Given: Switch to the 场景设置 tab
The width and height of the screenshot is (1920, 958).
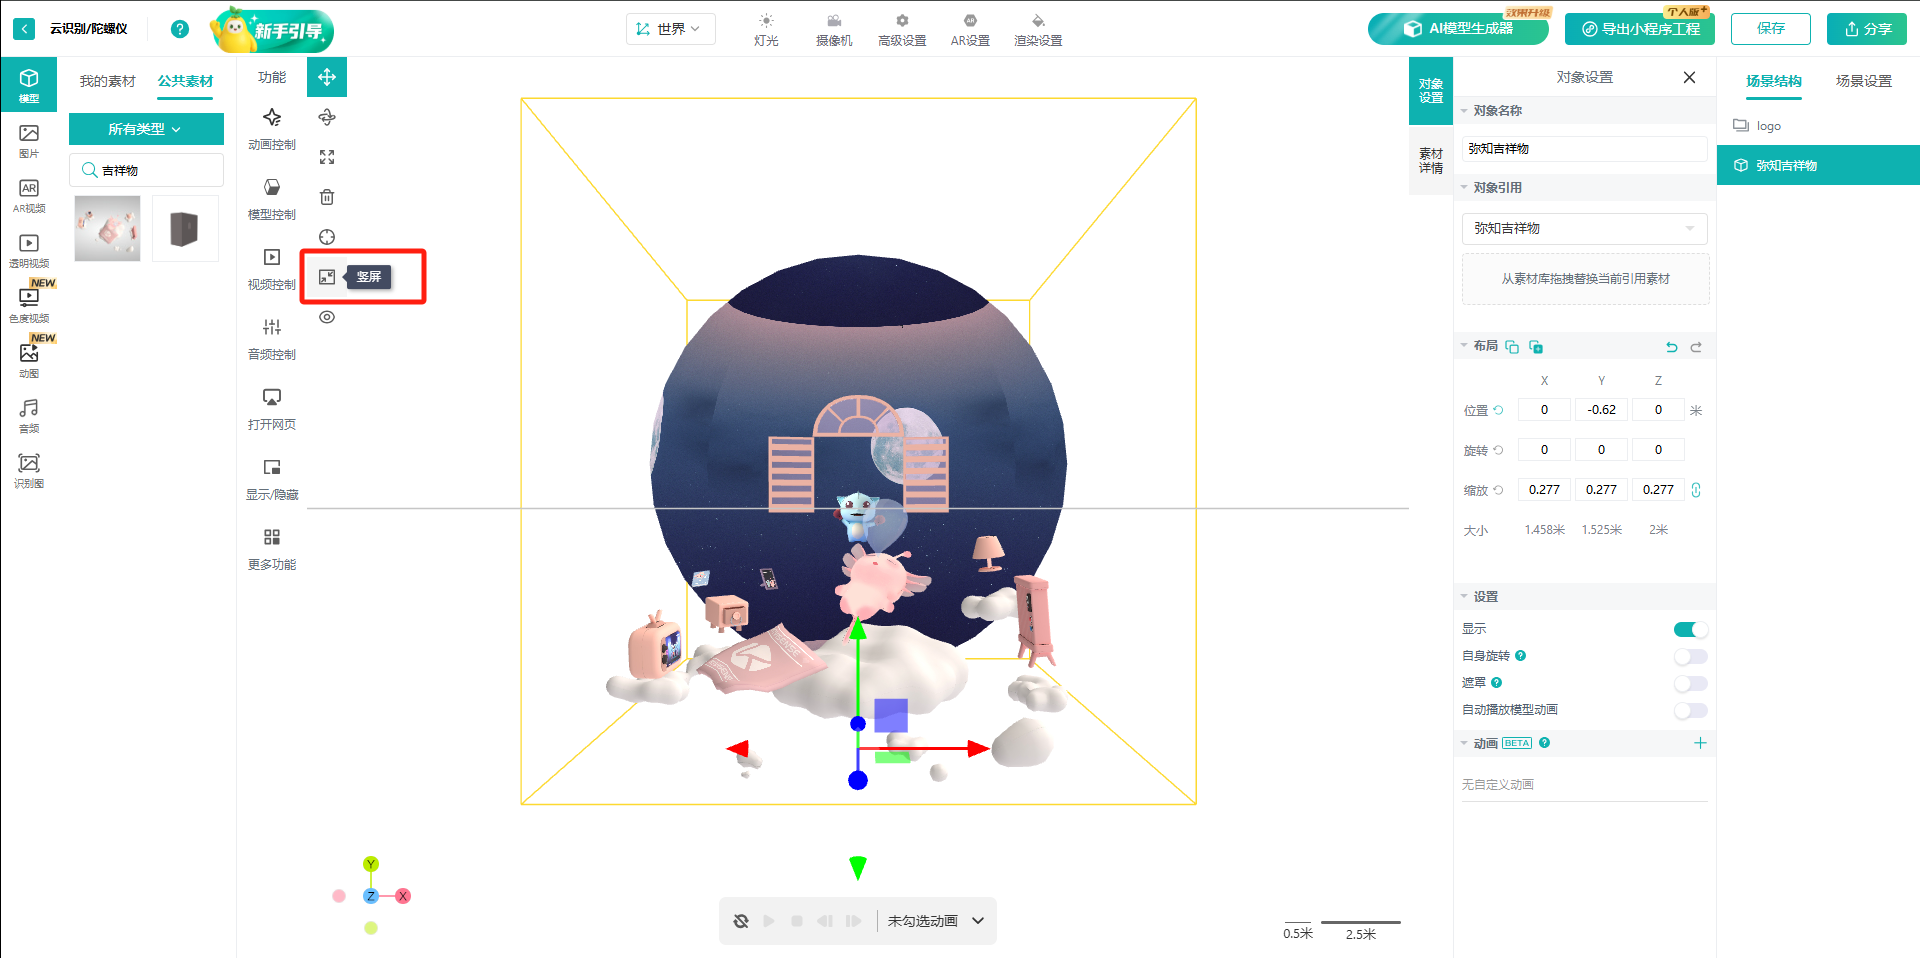Looking at the screenshot, I should (1863, 81).
